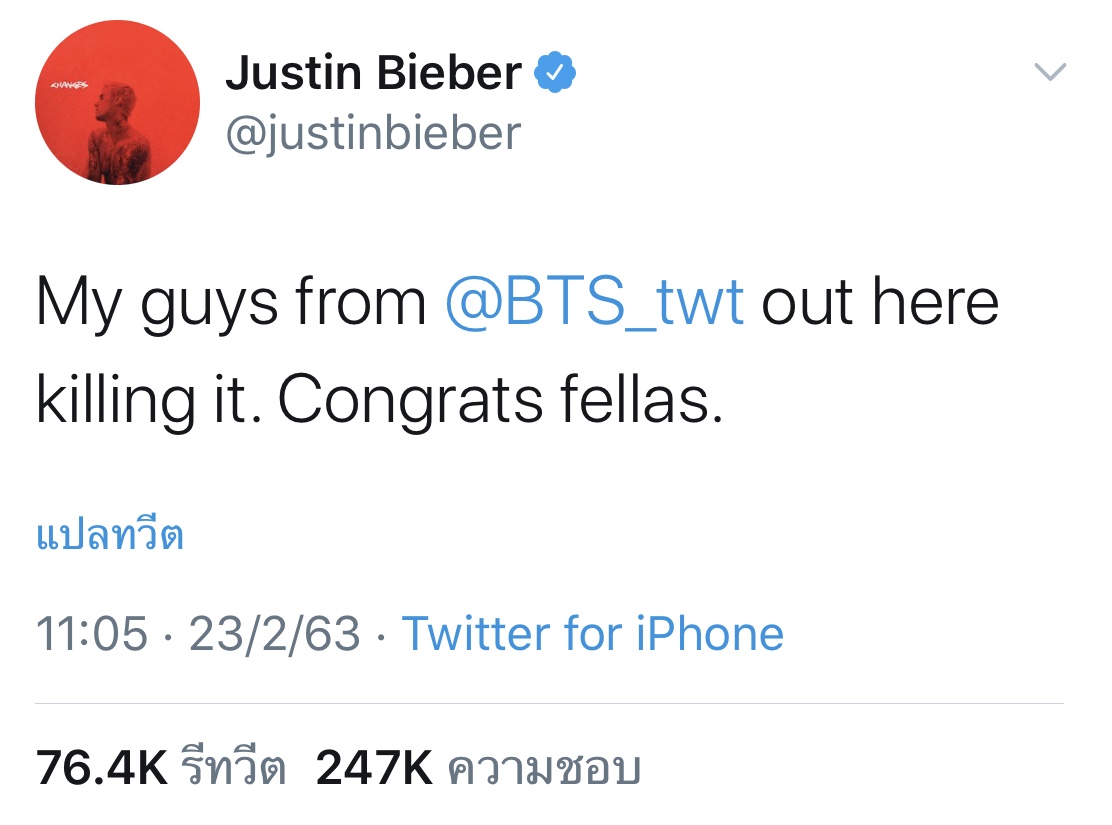View the 247K likes number
1112x825 pixels.
(374, 769)
